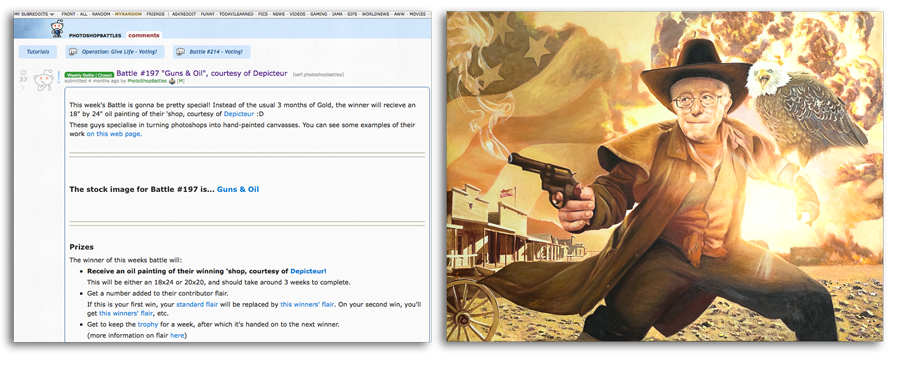
Task: Select the comments tab
Action: coord(144,35)
